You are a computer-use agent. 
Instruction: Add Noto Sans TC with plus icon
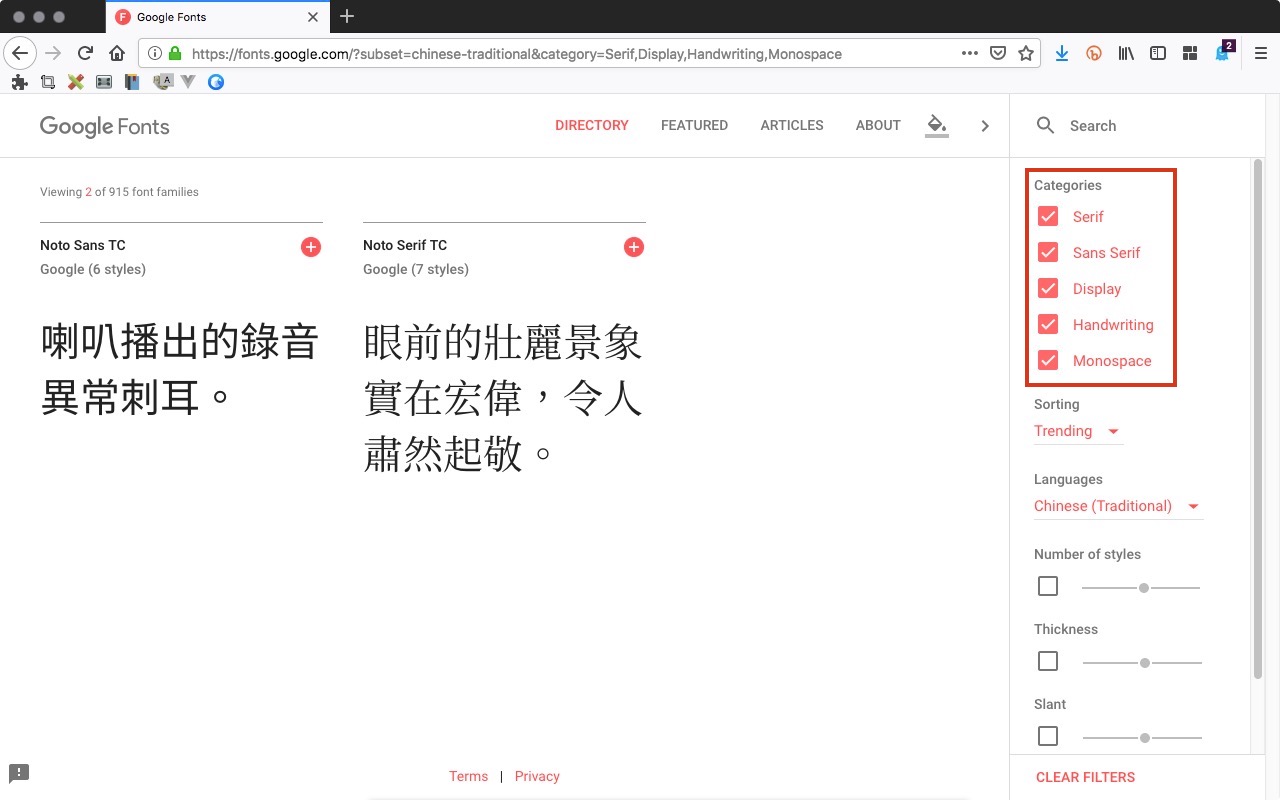coord(311,247)
